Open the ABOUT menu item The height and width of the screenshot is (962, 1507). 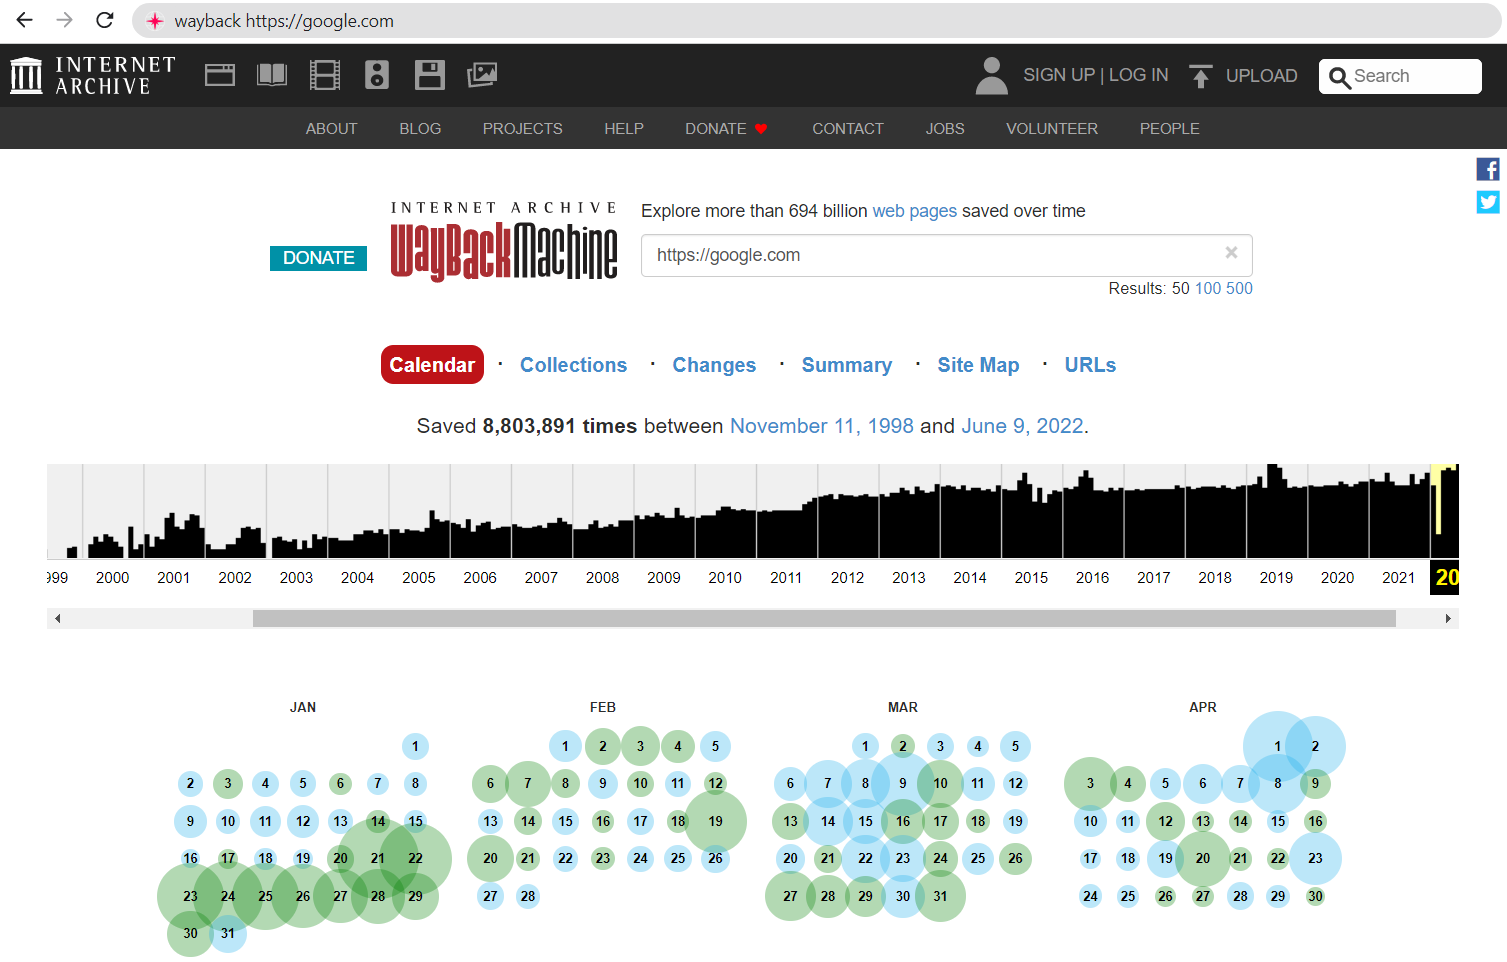coord(331,128)
